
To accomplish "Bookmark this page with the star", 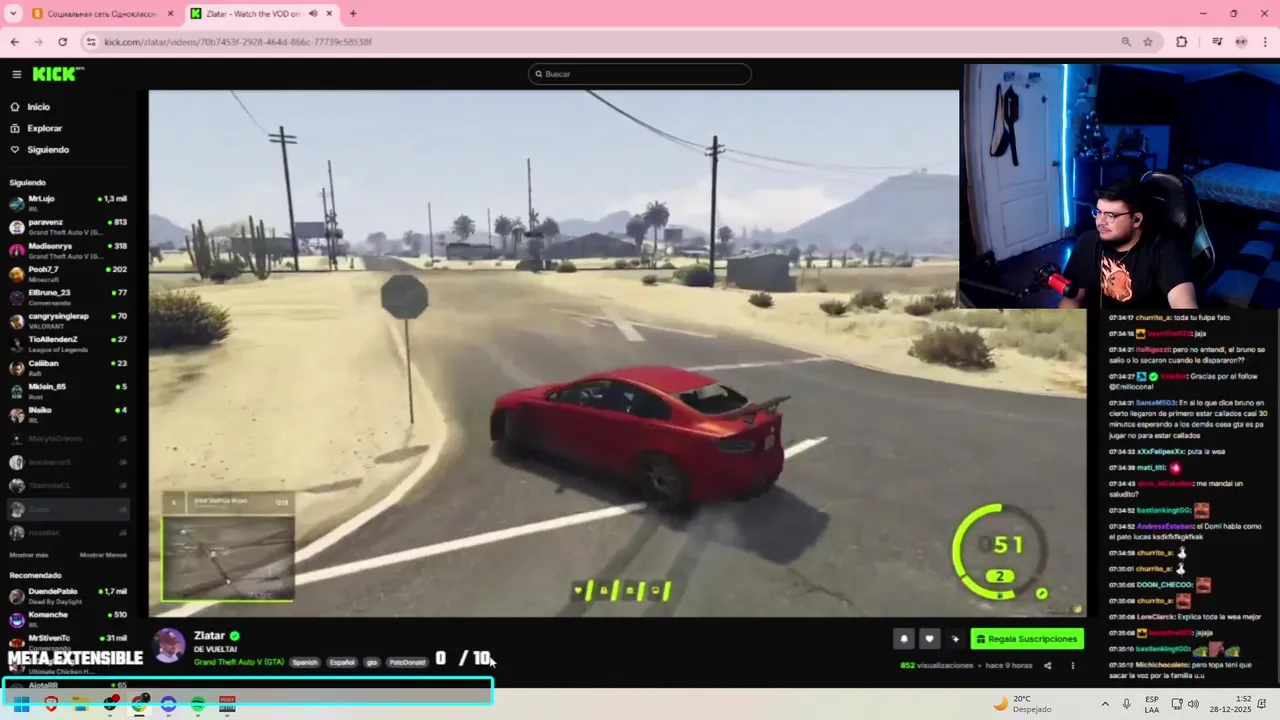I will click(x=1148, y=42).
